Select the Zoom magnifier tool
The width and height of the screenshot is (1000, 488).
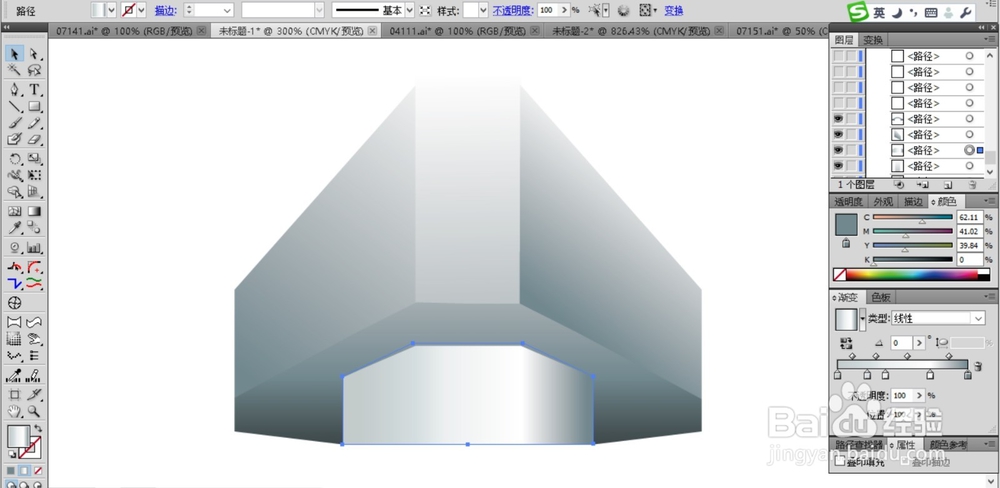pos(34,412)
